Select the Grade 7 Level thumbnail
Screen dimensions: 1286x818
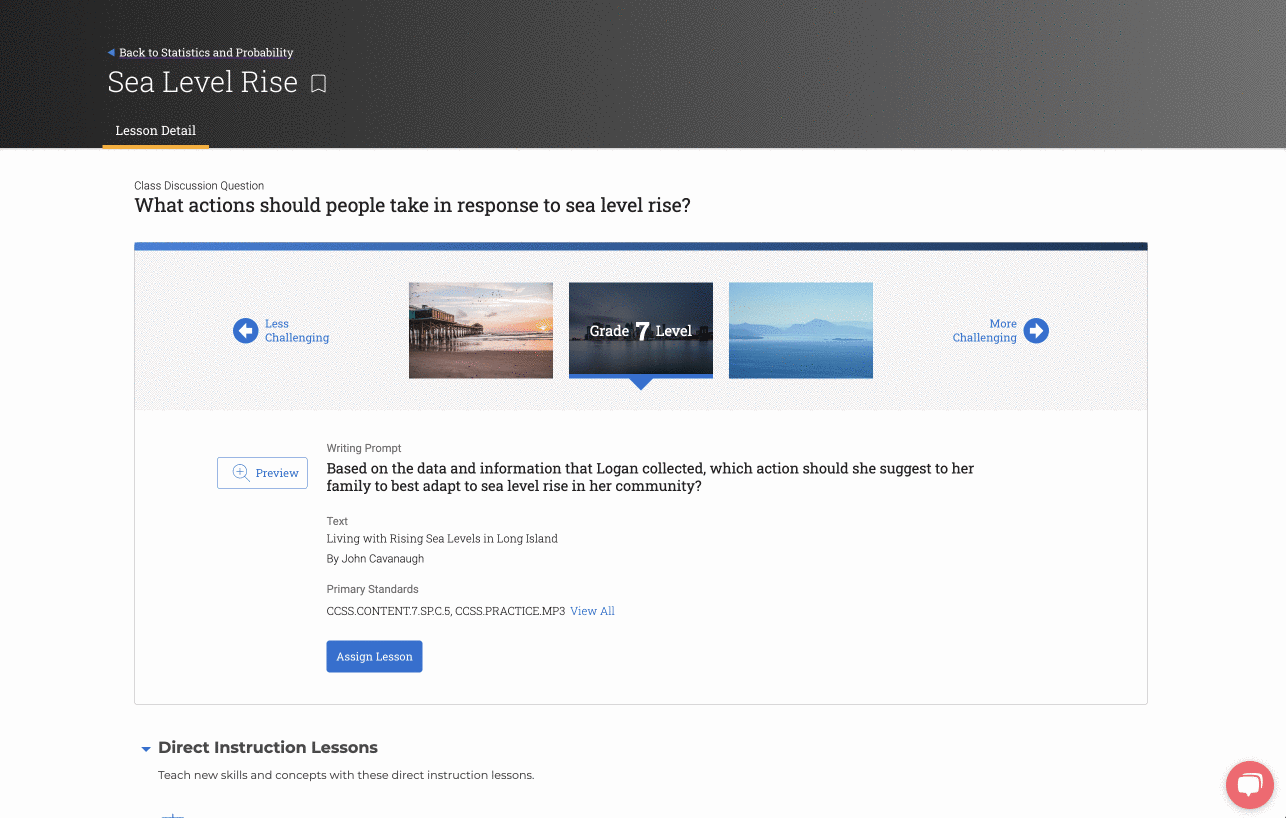(x=641, y=331)
